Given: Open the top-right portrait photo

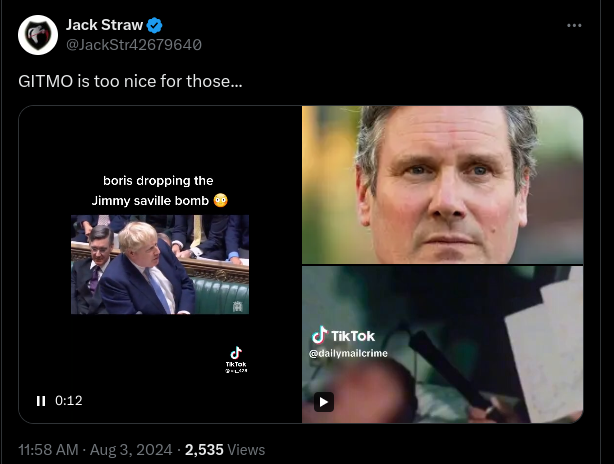Looking at the screenshot, I should click(x=442, y=184).
